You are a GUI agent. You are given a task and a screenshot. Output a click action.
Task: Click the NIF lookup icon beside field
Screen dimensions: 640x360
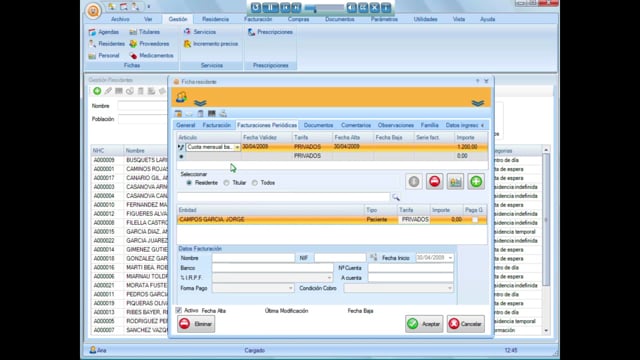(373, 258)
